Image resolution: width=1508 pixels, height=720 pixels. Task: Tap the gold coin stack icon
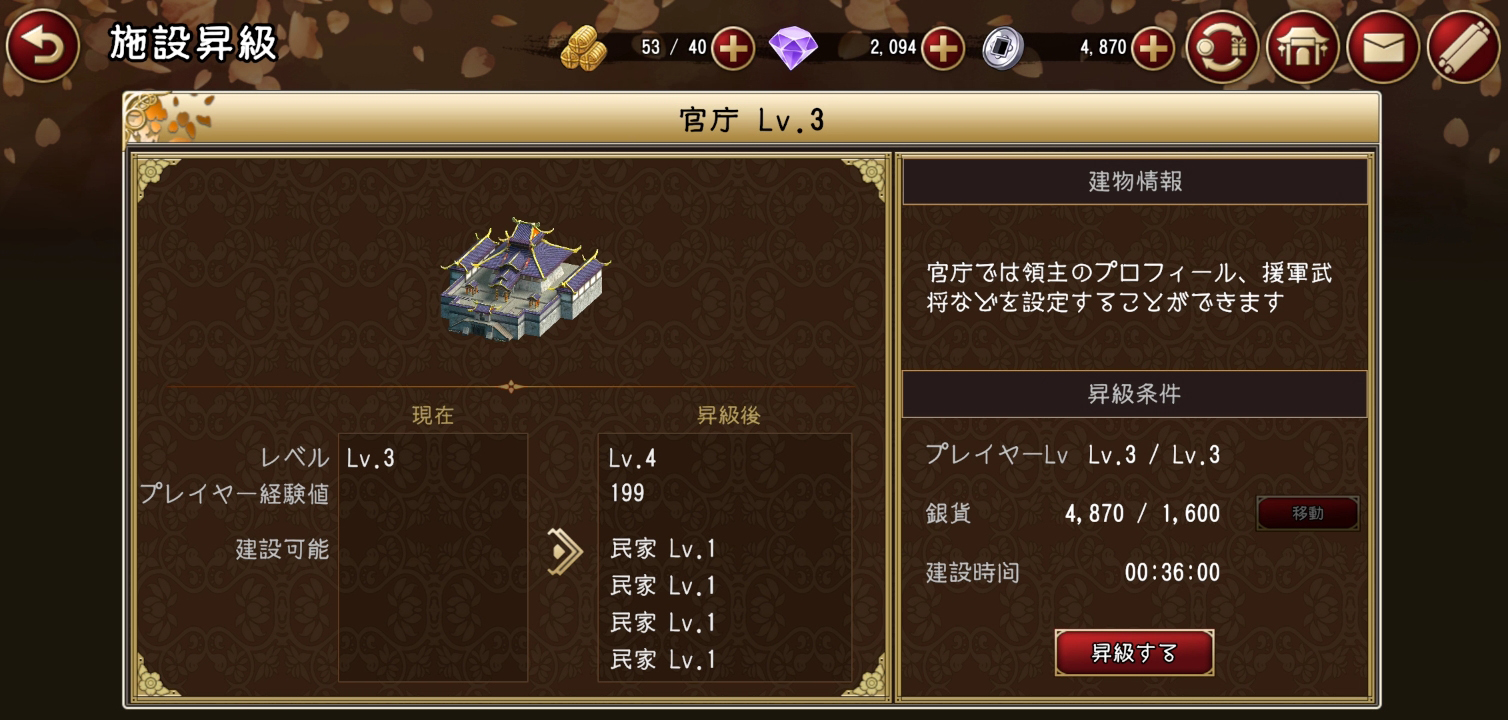(583, 48)
